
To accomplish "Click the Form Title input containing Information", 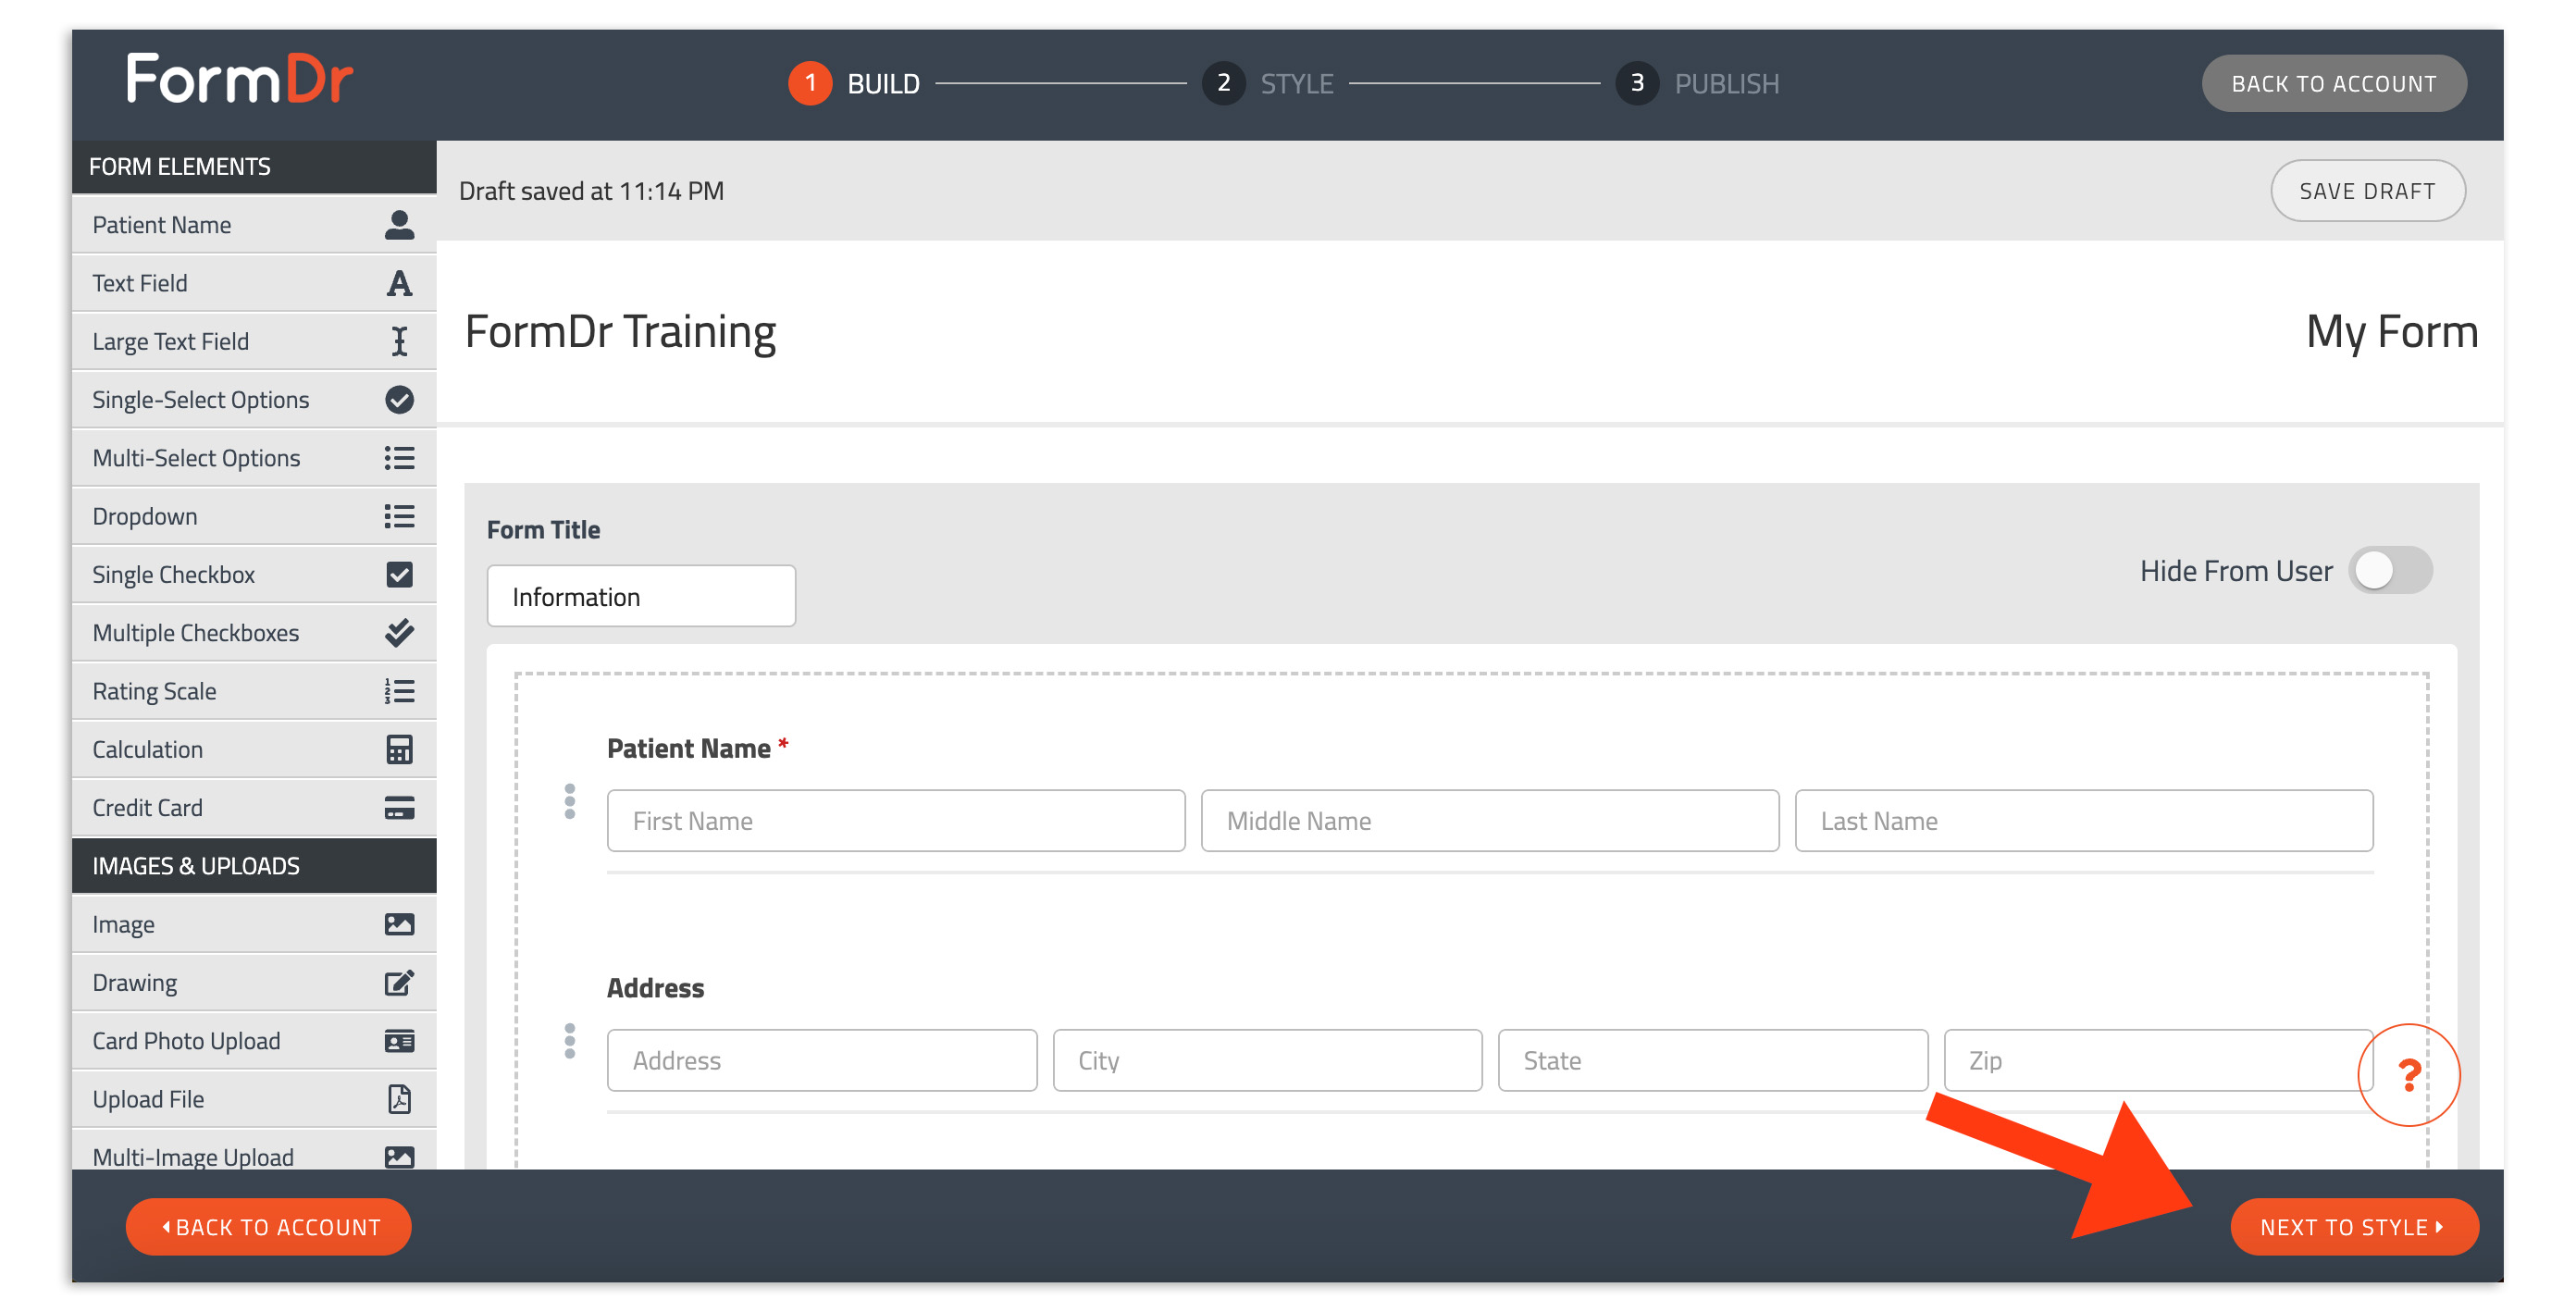I will point(641,596).
